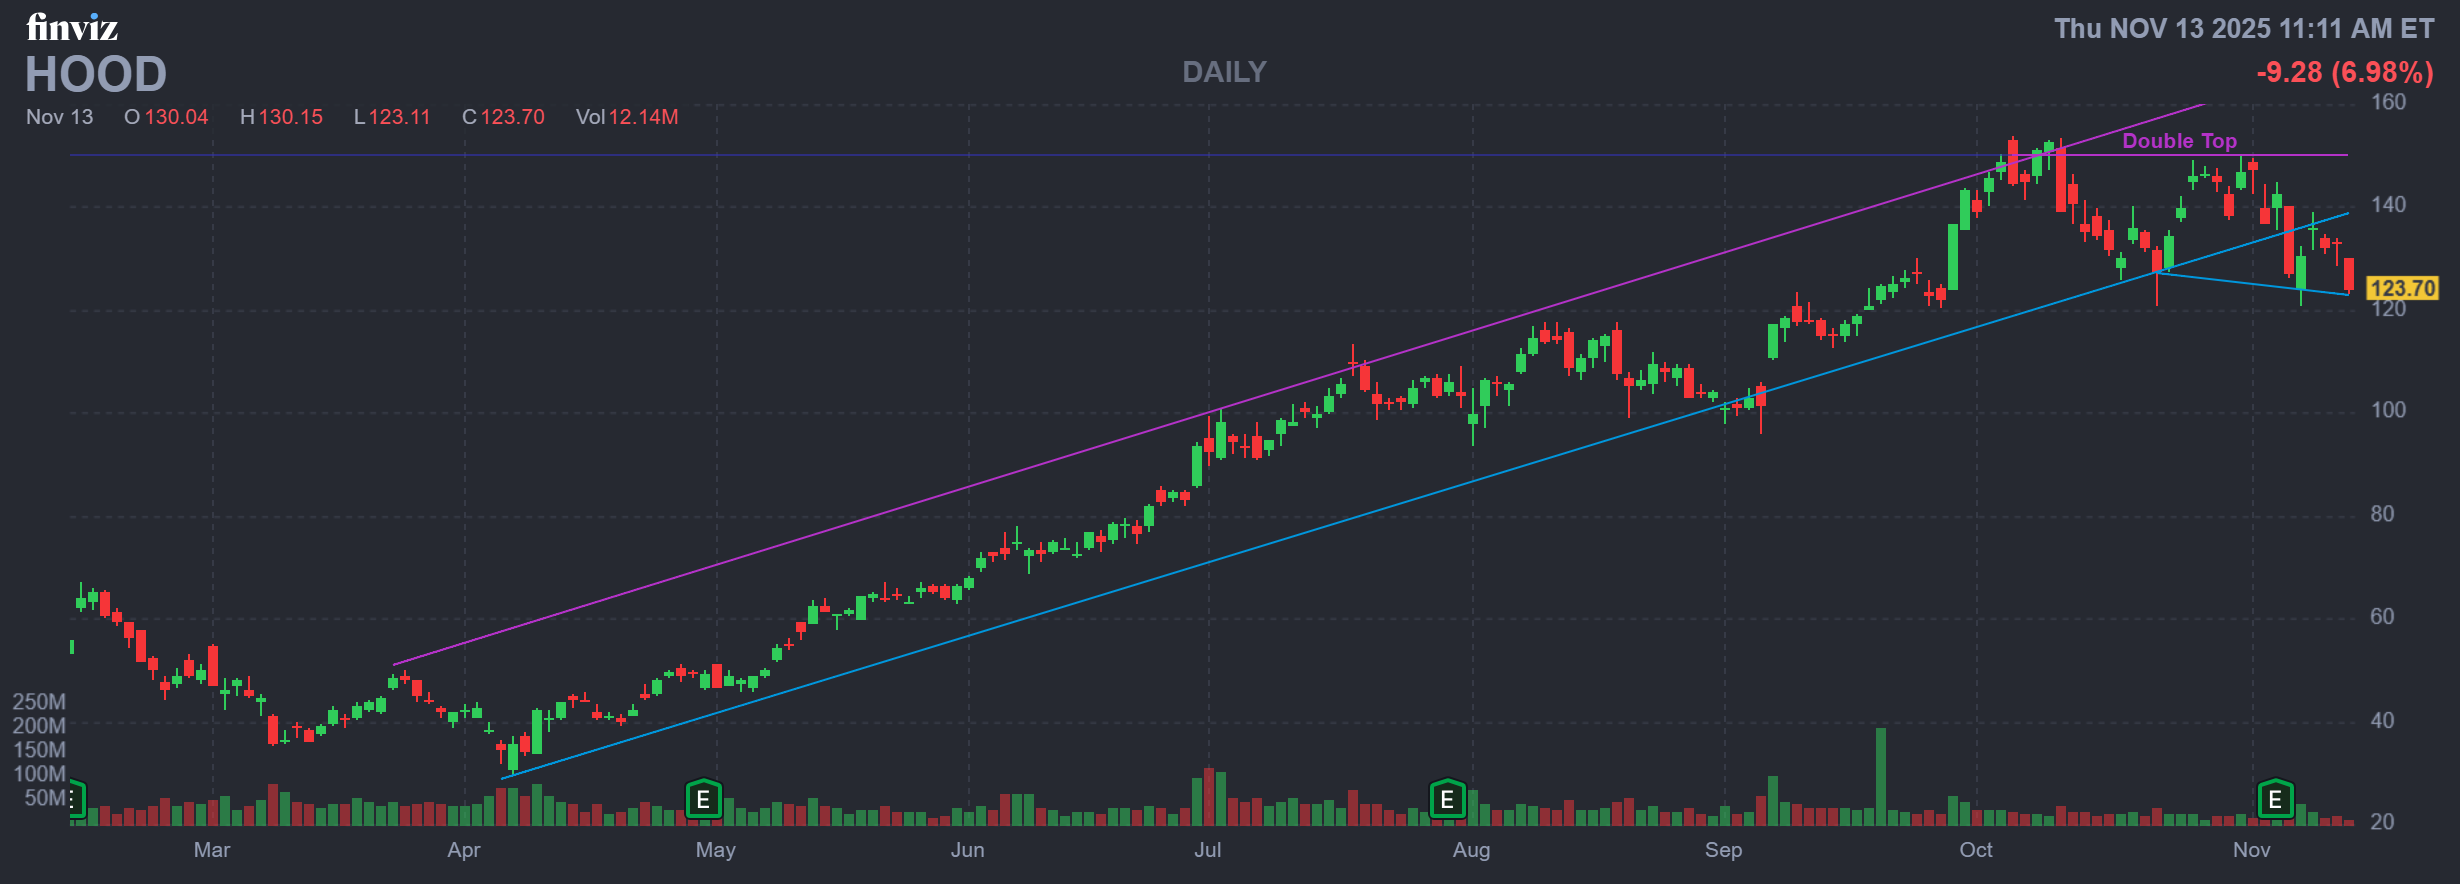The width and height of the screenshot is (2460, 884).
Task: Click the -9.28 (6.98%) price change
Action: point(2344,72)
